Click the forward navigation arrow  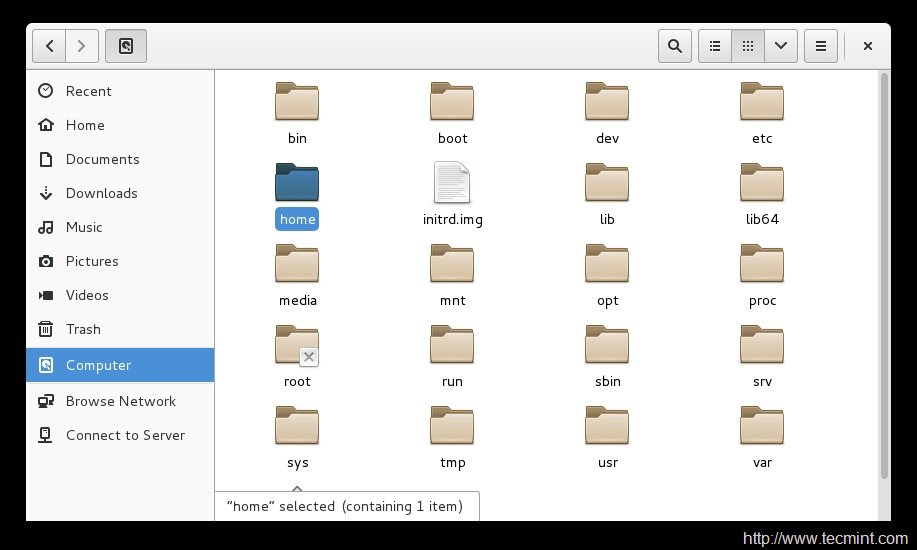82,46
